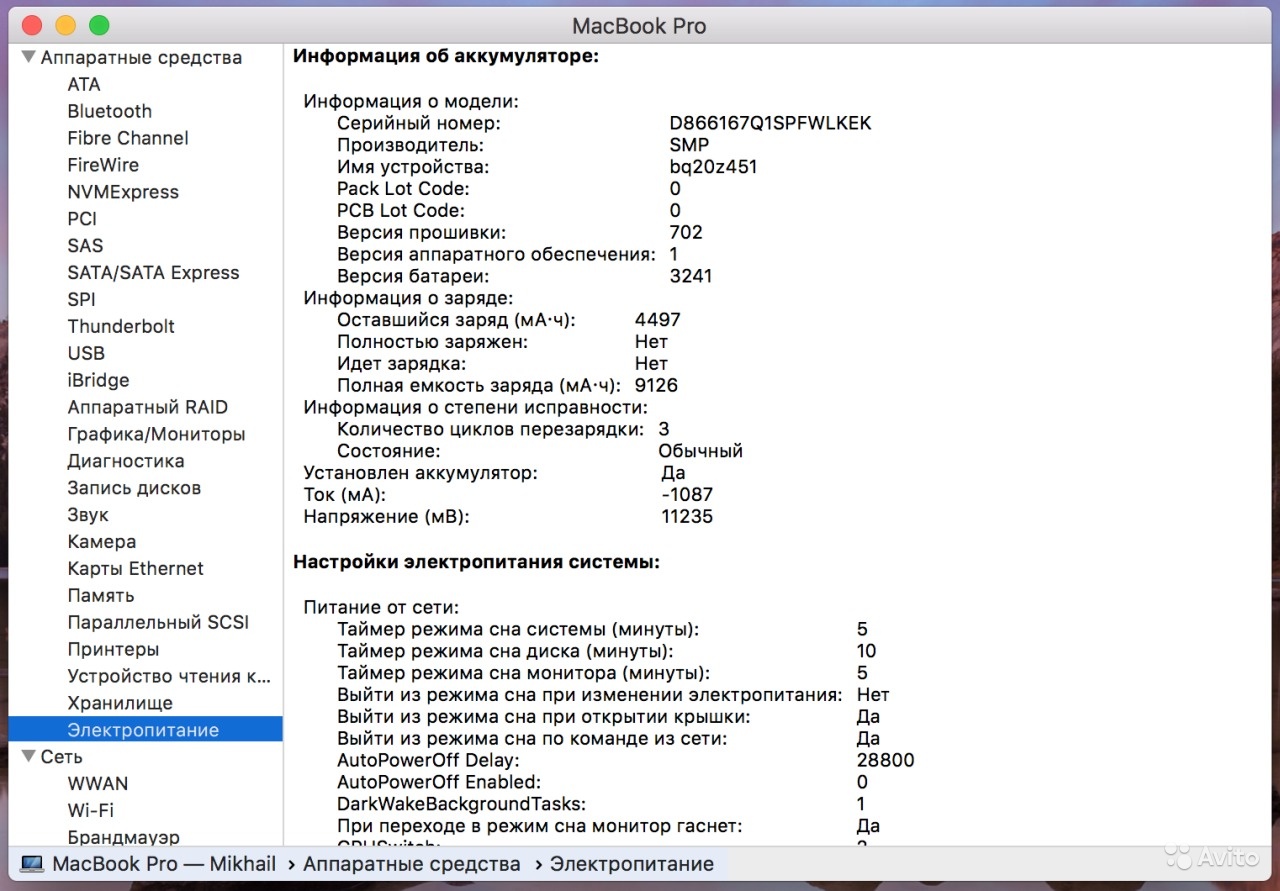This screenshot has height=891, width=1280.
Task: Click the Питание от сети label
Action: click(381, 608)
